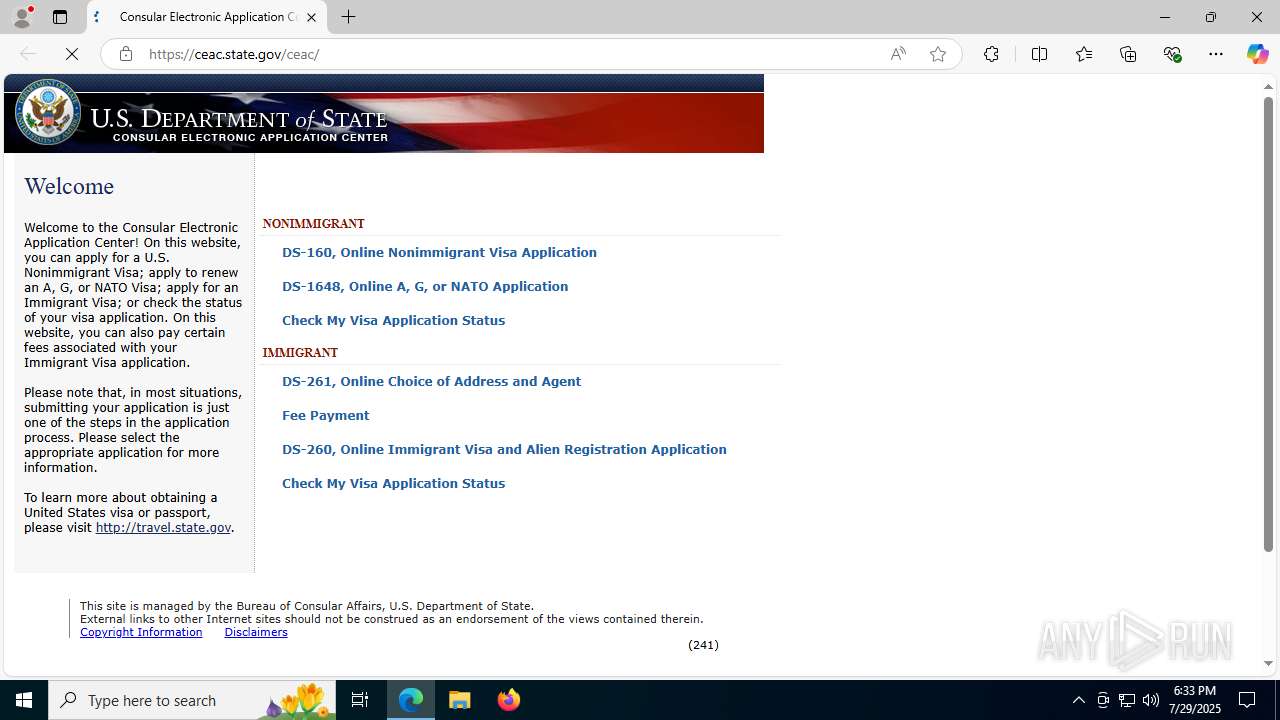
Task: Launch Firefox from the taskbar
Action: [509, 700]
